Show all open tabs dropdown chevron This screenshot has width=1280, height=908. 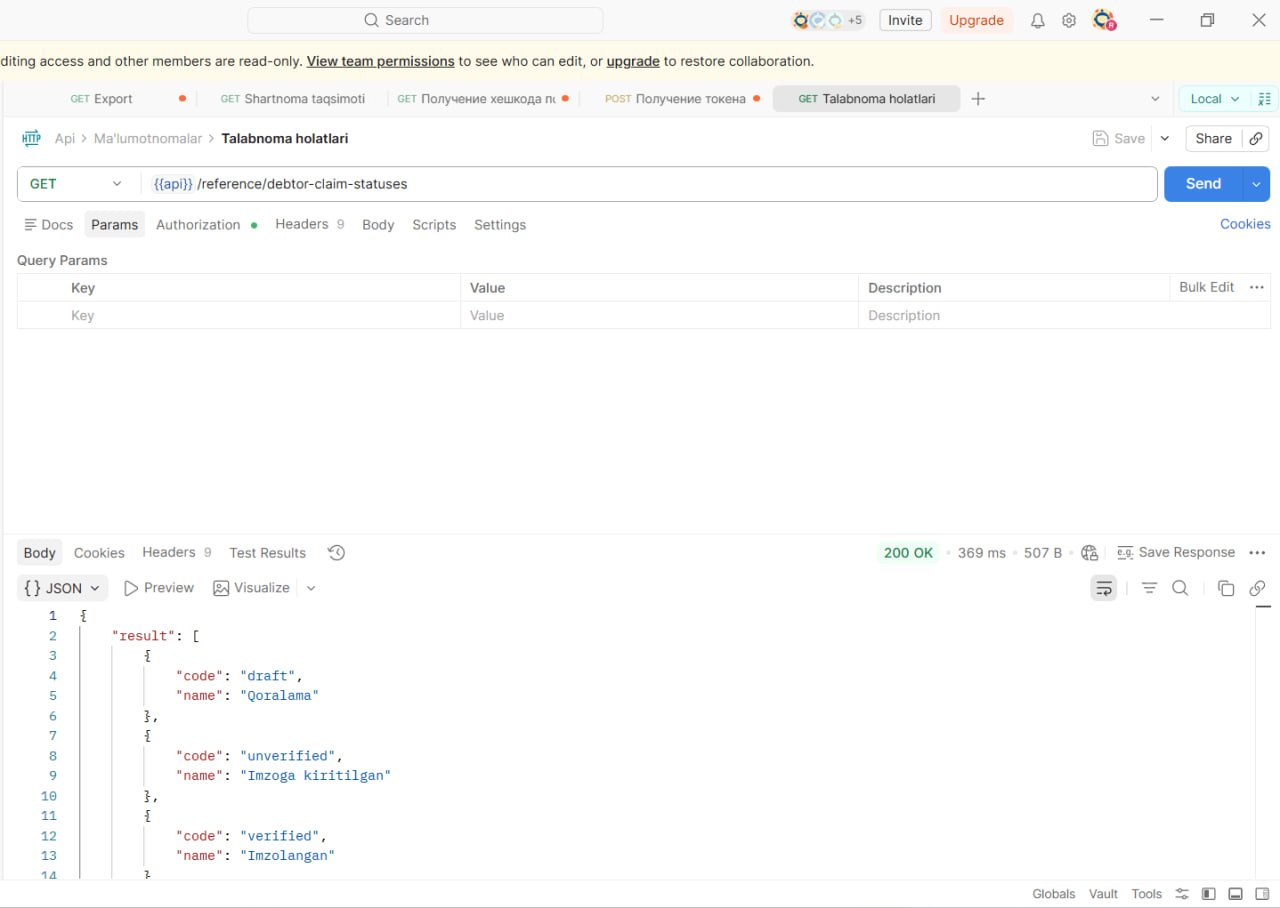point(1155,99)
